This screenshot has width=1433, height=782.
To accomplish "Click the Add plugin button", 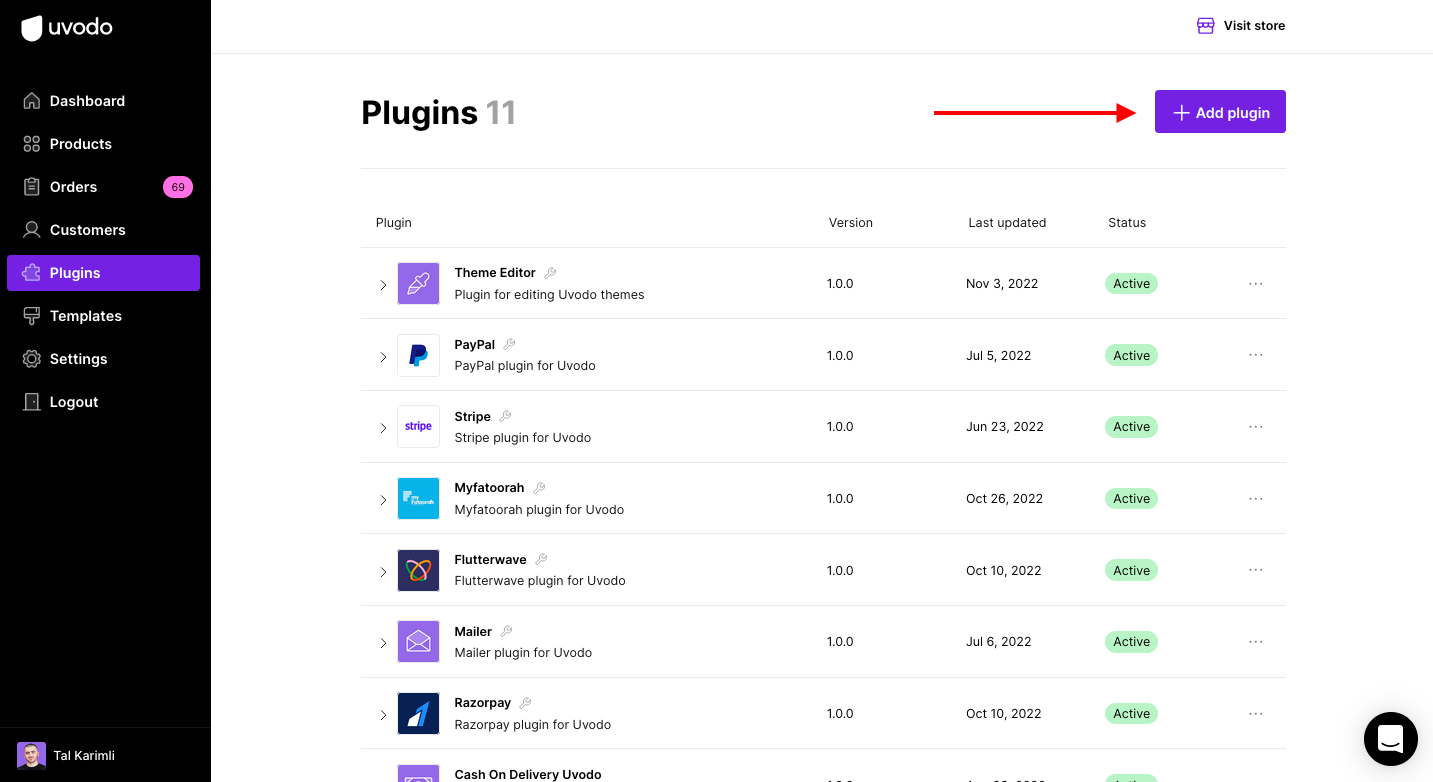I will point(1220,112).
